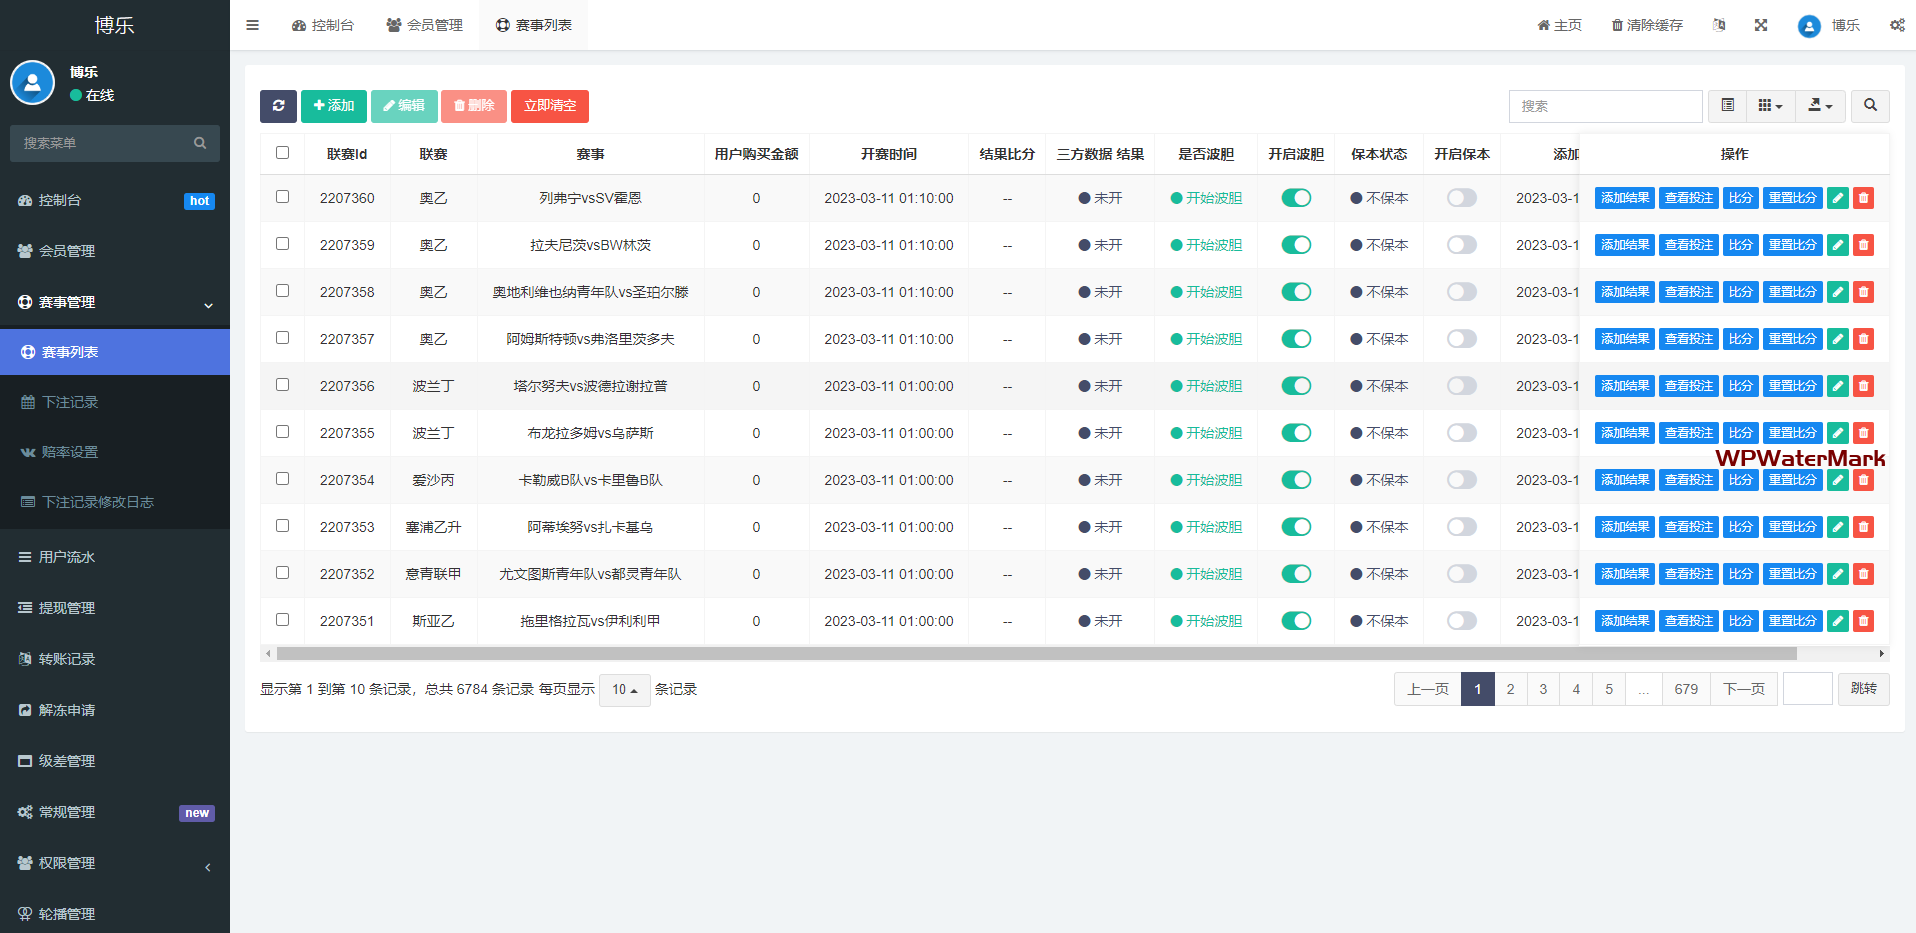Open settings gears icon at top right
The width and height of the screenshot is (1916, 933).
(1897, 25)
